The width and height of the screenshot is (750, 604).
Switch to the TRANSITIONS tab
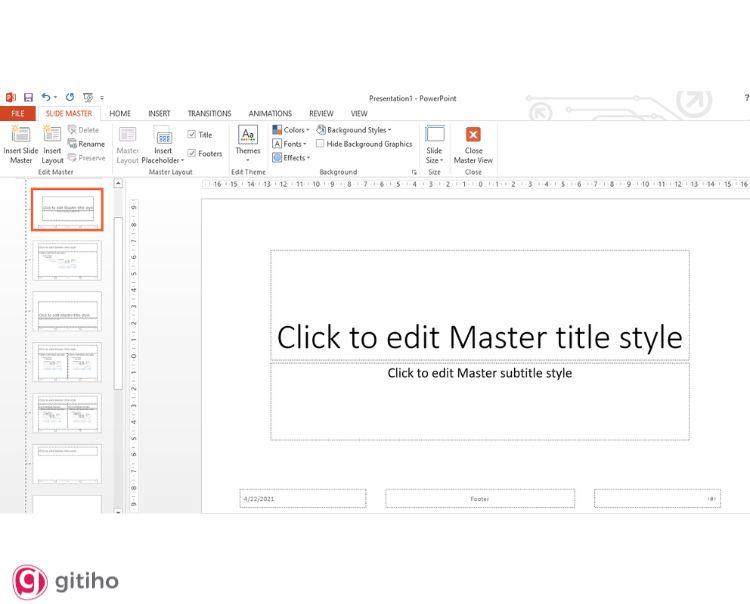[210, 113]
